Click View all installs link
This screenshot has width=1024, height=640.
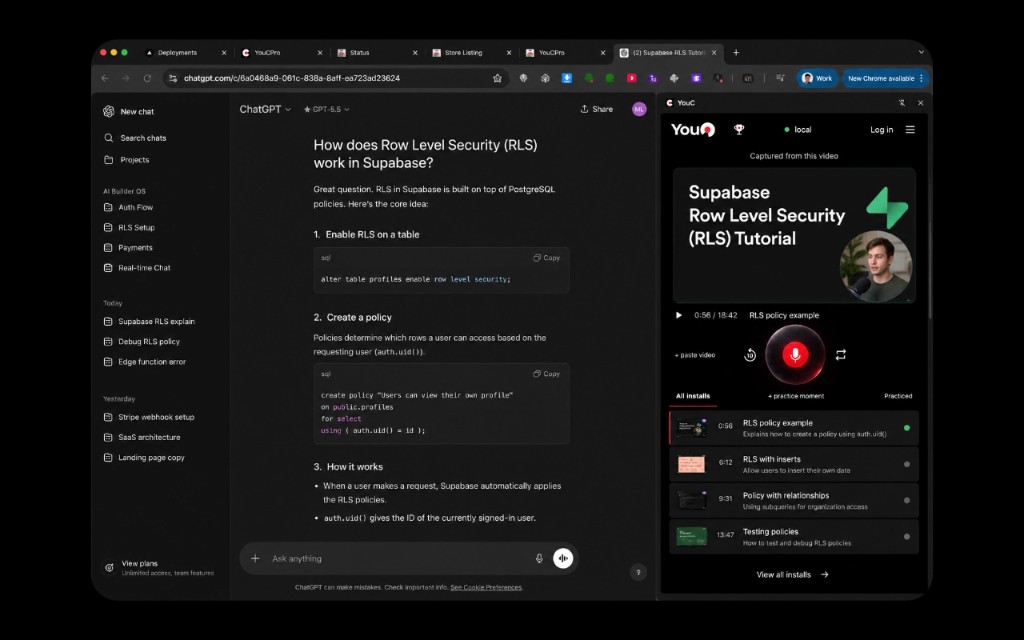coord(792,575)
